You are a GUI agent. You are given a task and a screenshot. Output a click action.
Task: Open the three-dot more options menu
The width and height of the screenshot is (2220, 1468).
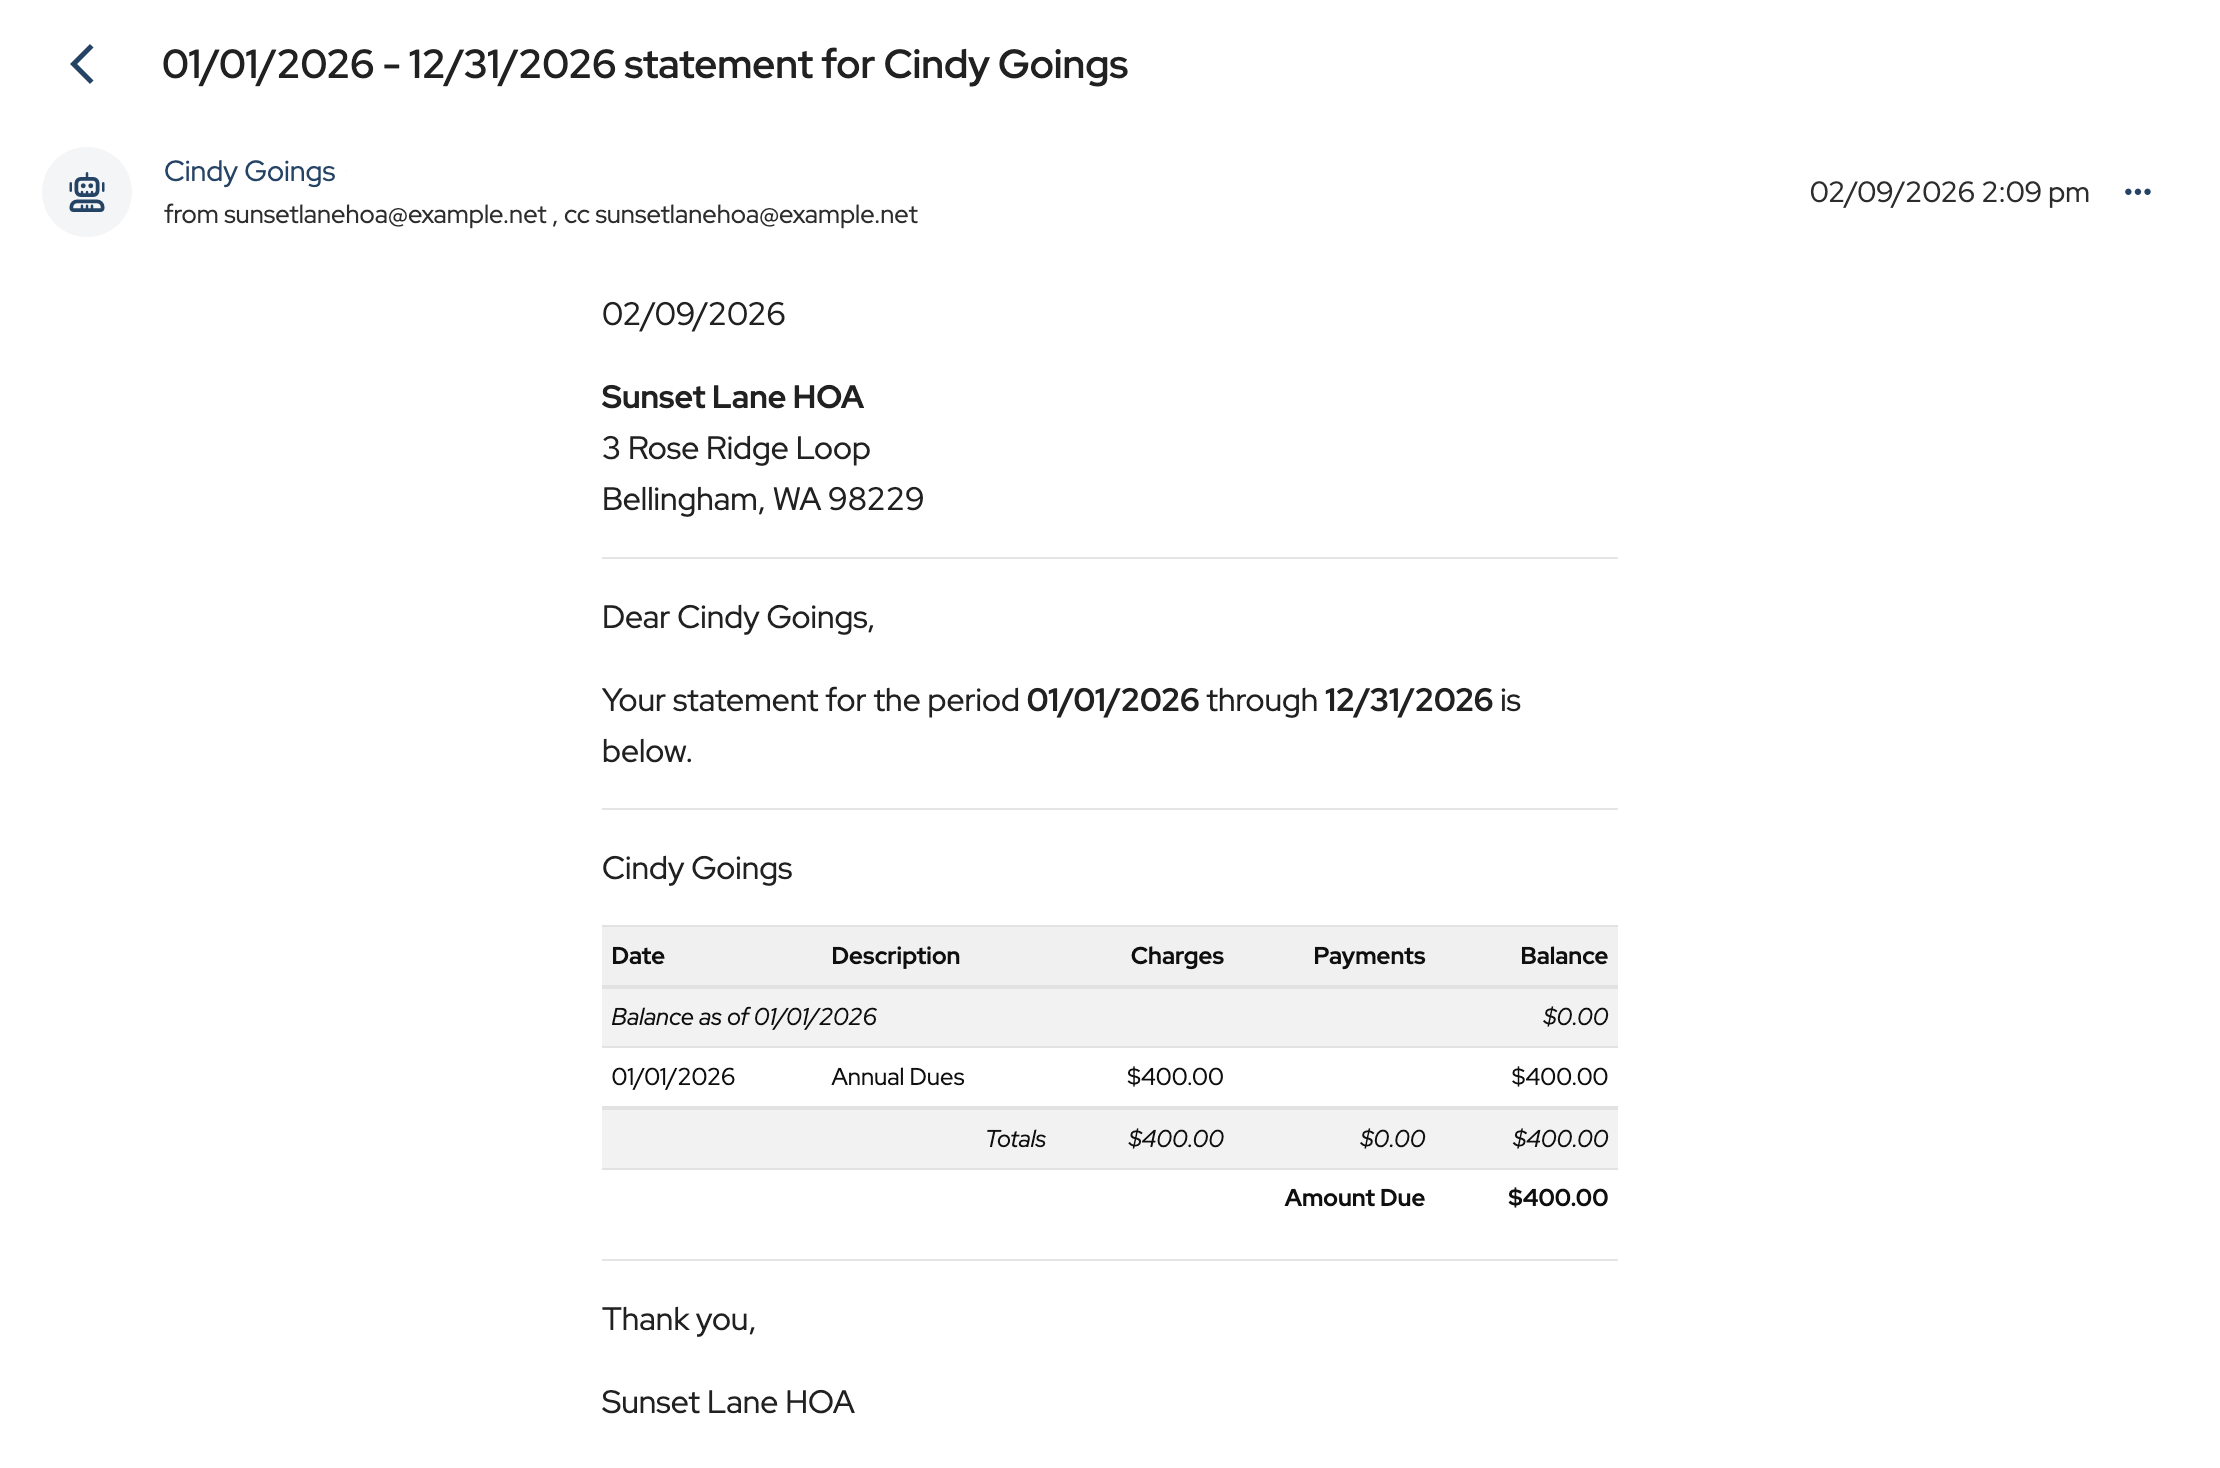pyautogui.click(x=2137, y=192)
